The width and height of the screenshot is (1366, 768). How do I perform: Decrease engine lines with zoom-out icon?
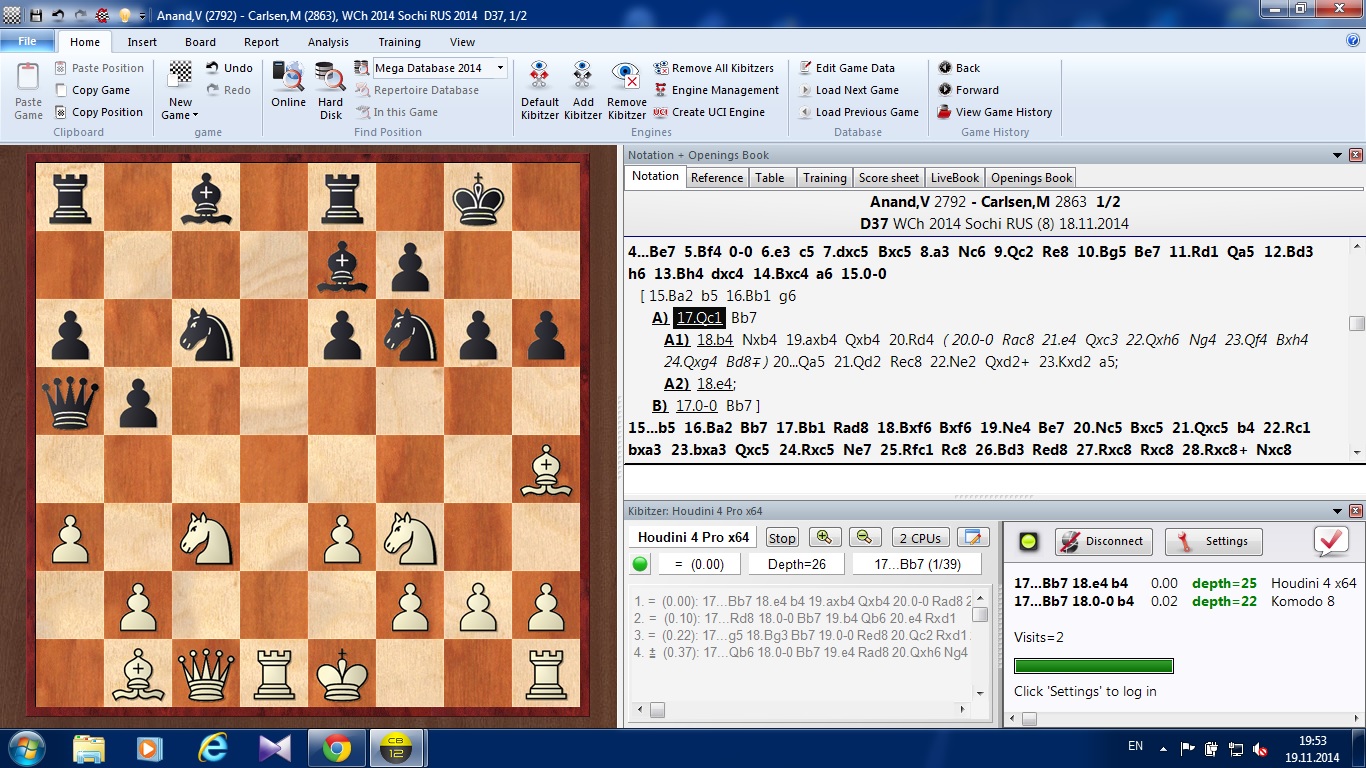click(x=865, y=537)
